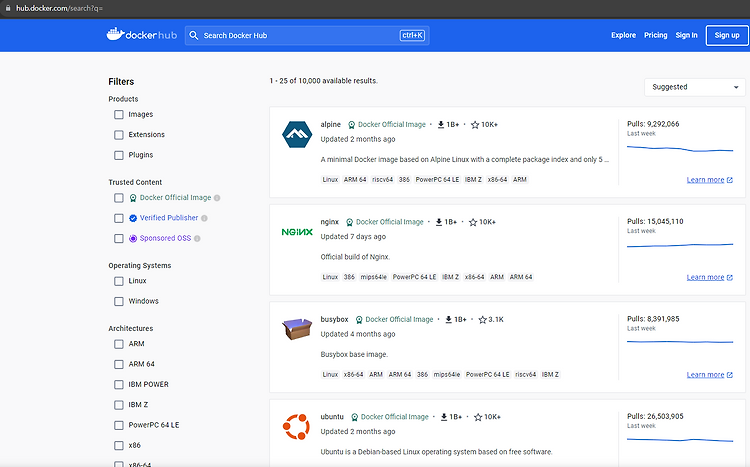Open Pricing in the top navigation
This screenshot has height=467, width=750.
[655, 35]
